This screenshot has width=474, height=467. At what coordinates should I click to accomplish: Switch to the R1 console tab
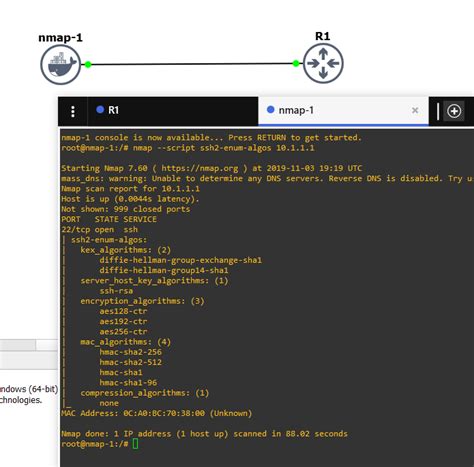coord(173,111)
